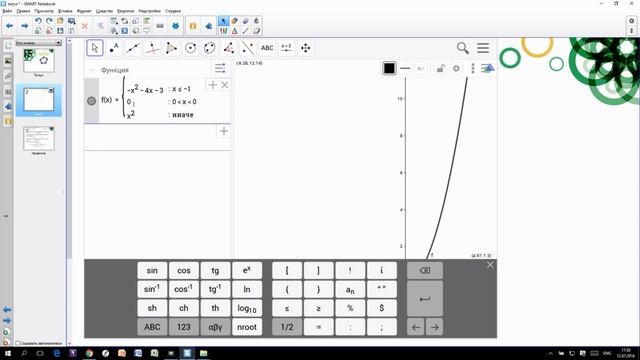Undo the last action in Notebook toolbar

coord(38,21)
